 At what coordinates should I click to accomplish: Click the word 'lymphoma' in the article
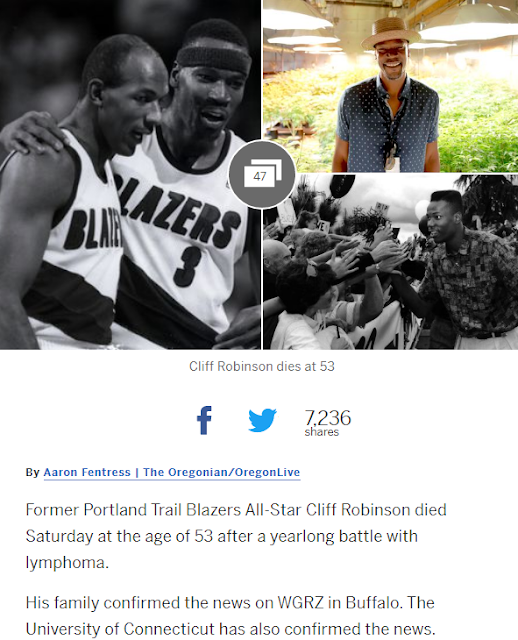(x=65, y=562)
